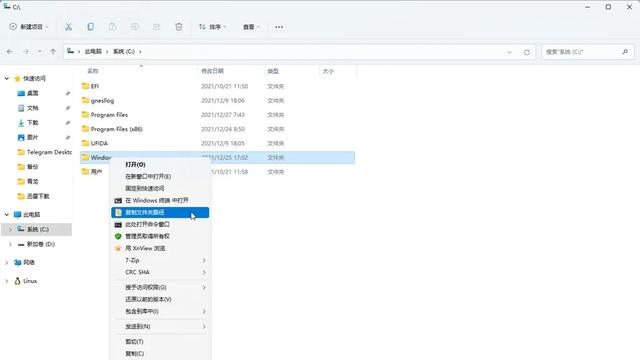This screenshot has height=360, width=640.
Task: Collapse the 此电脑 This PC tree
Action: click(x=7, y=214)
